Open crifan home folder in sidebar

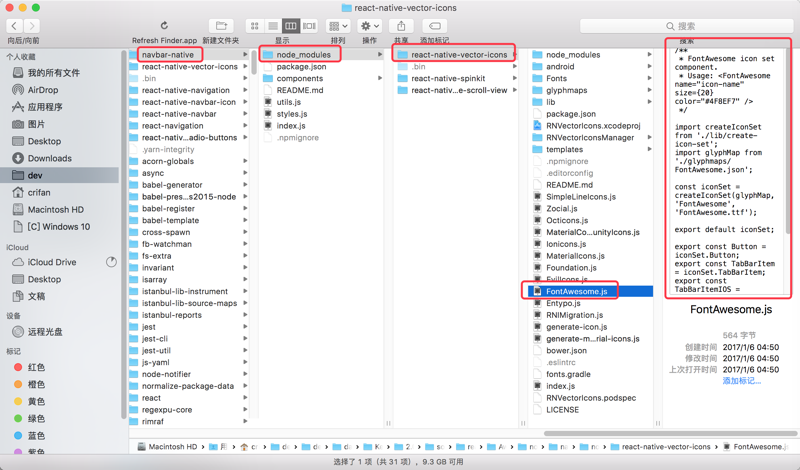click(39, 192)
